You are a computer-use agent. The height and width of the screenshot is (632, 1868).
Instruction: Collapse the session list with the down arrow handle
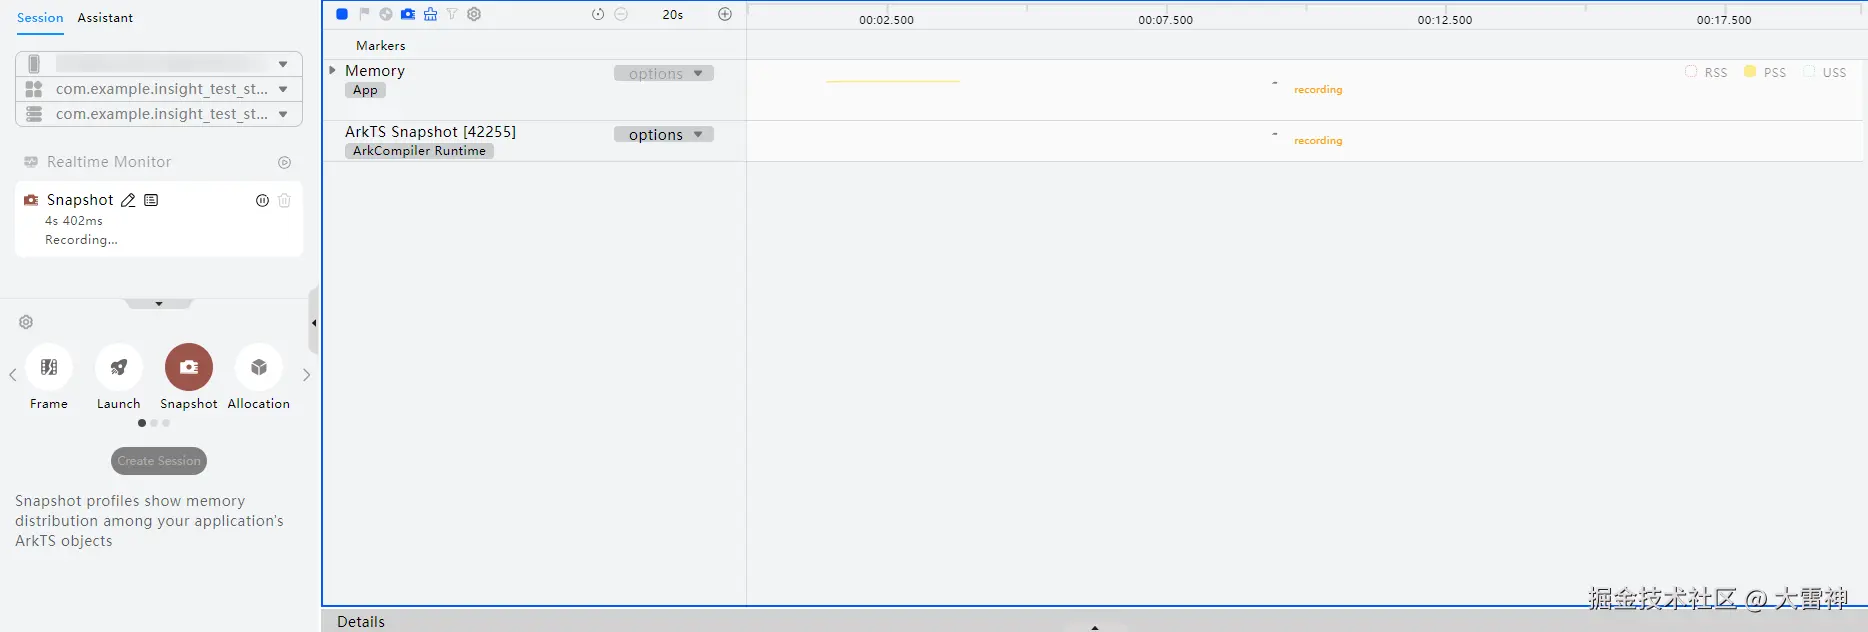click(x=159, y=303)
